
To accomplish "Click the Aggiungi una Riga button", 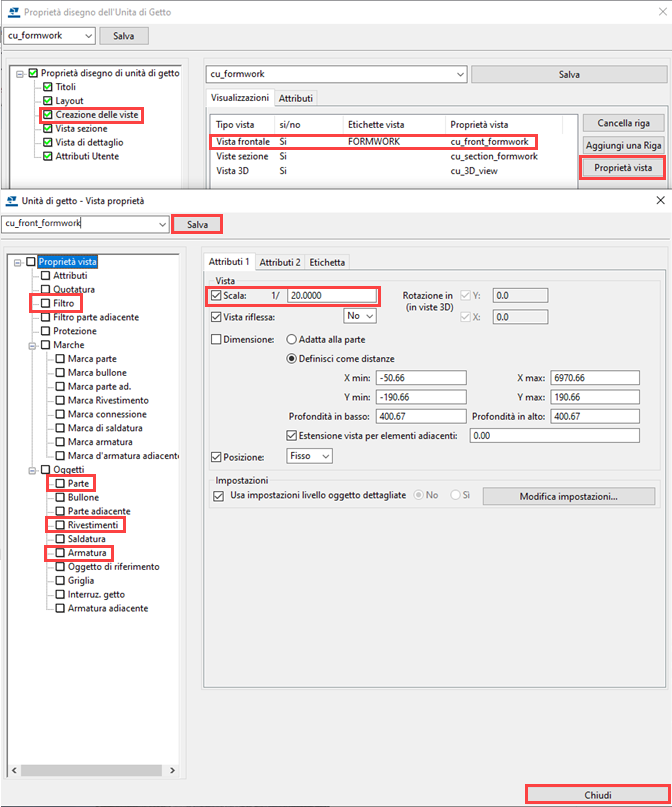I will click(624, 146).
